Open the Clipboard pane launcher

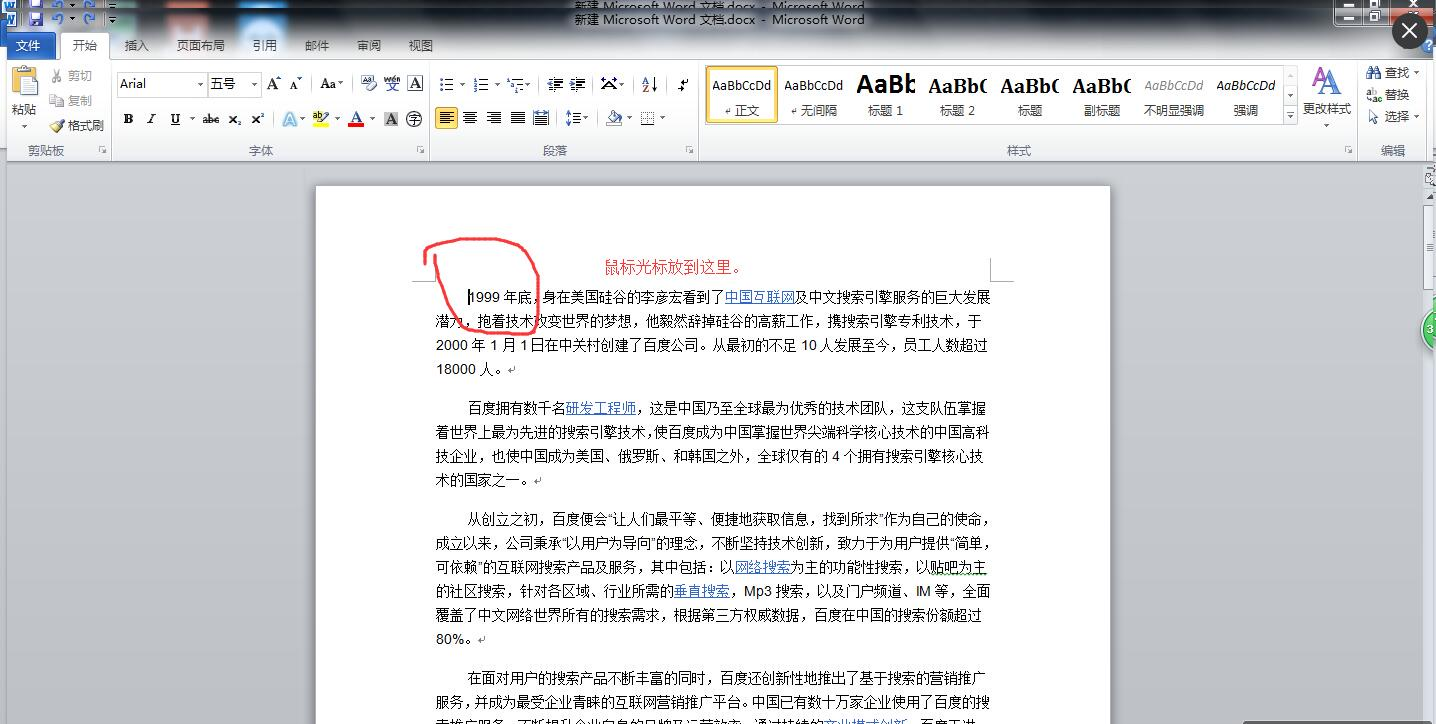[102, 150]
